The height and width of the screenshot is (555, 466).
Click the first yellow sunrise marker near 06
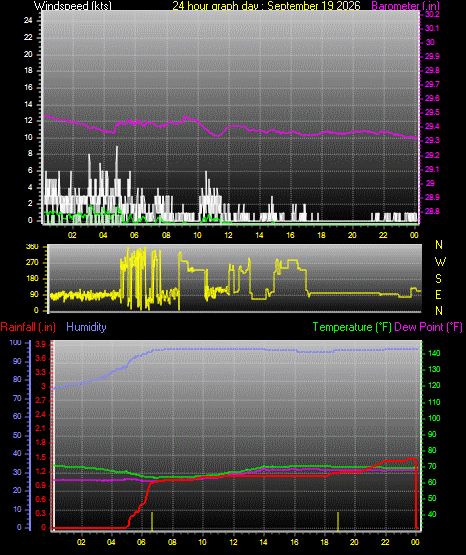coord(152,521)
